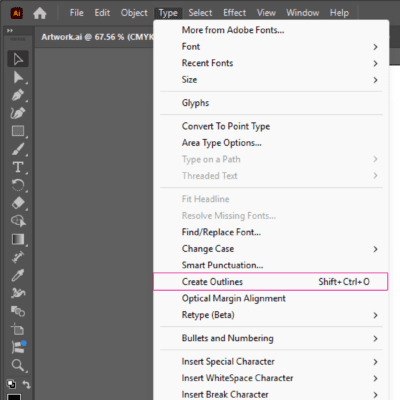This screenshot has height=400, width=400.
Task: Choose Convert To Point Type
Action: pos(271,126)
